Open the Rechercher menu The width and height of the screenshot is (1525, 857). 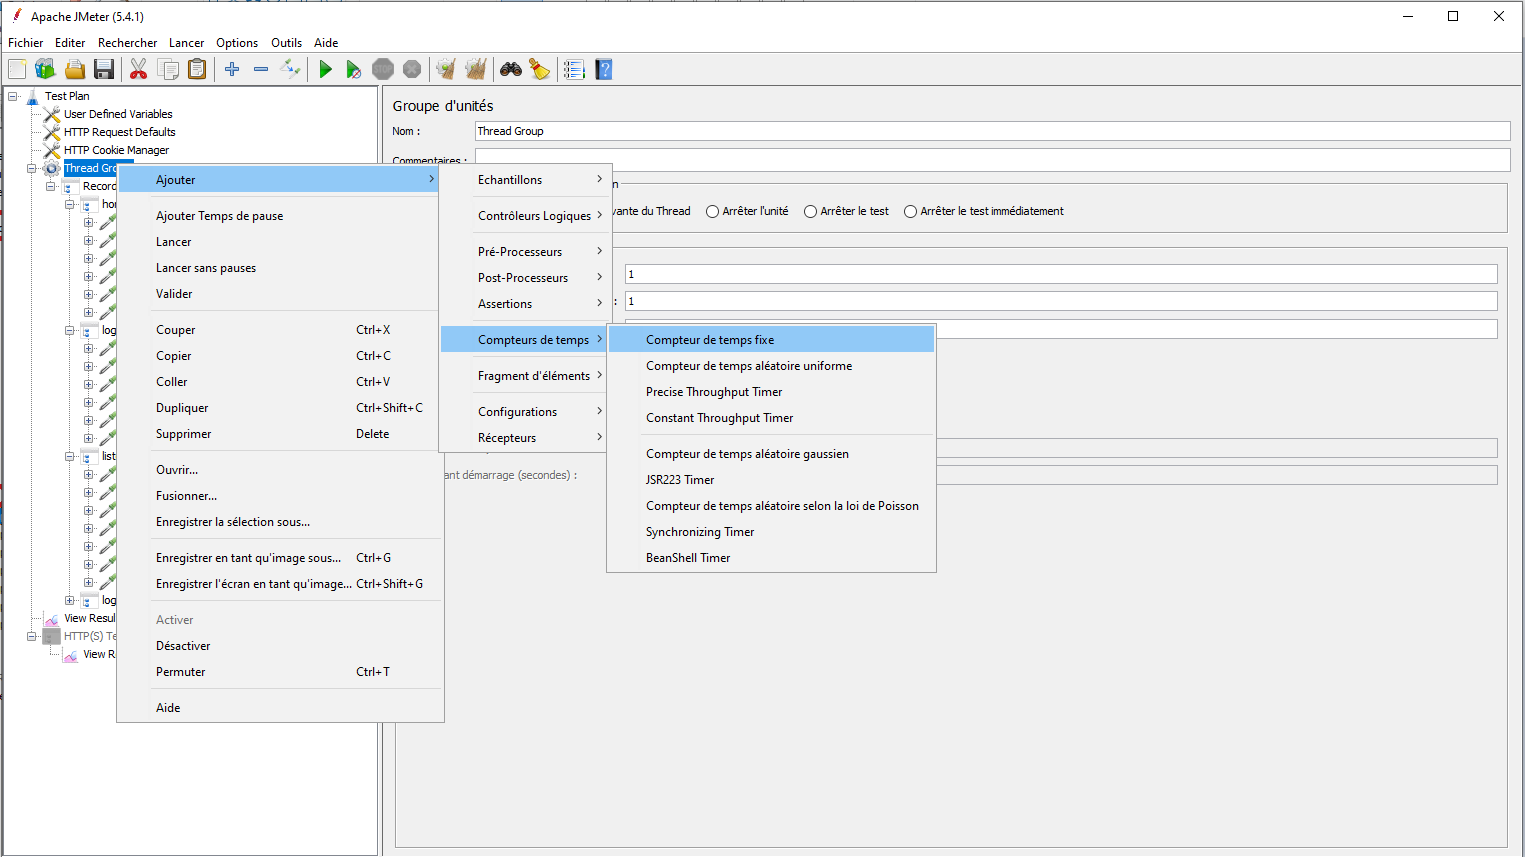pos(127,43)
